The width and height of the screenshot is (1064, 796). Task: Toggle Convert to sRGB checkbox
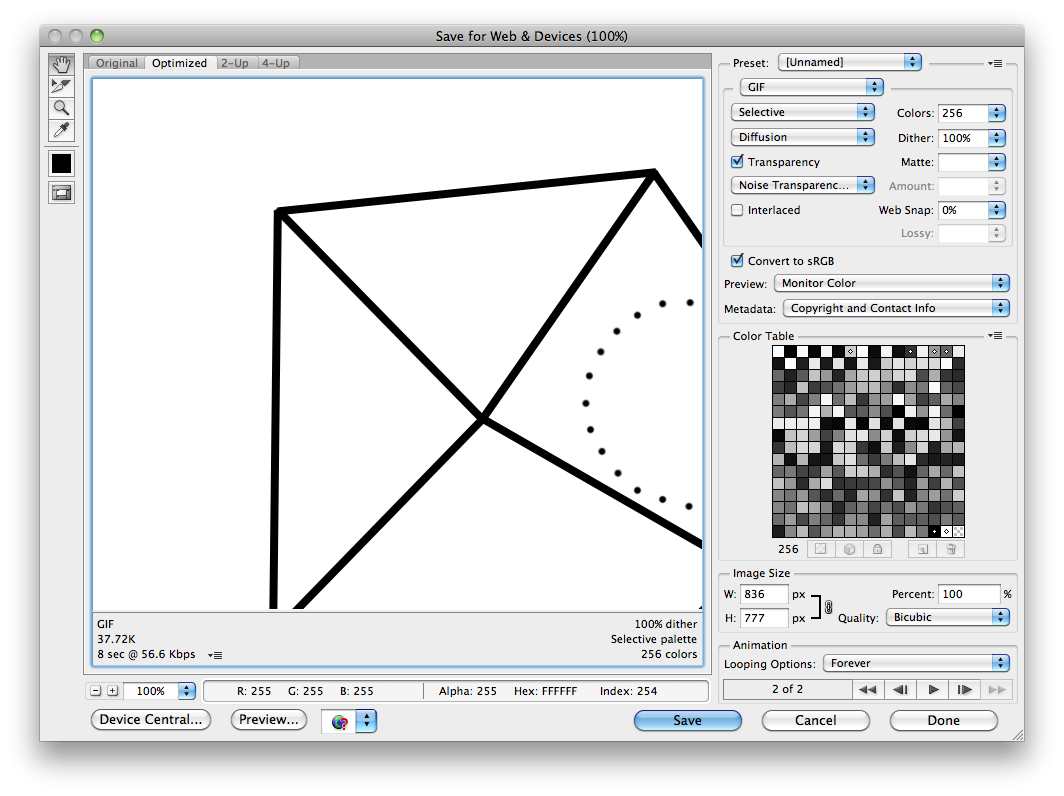738,261
